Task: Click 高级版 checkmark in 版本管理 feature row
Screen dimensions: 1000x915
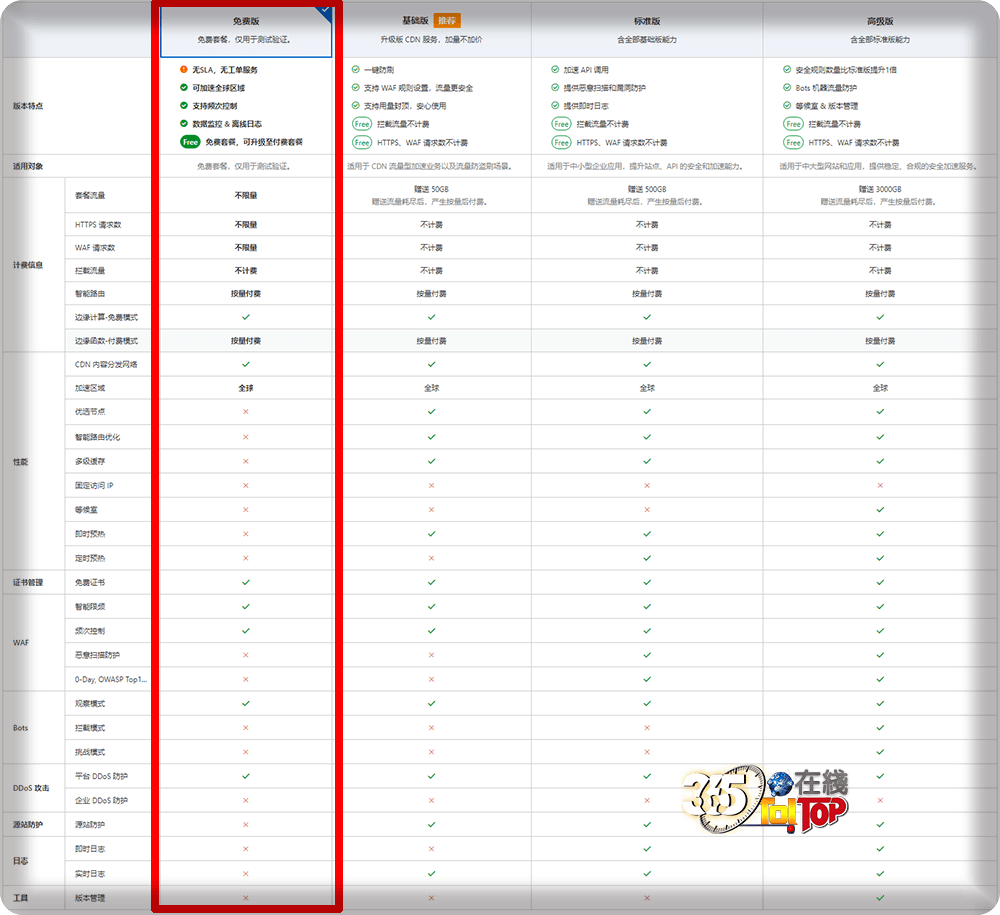Action: [x=880, y=898]
